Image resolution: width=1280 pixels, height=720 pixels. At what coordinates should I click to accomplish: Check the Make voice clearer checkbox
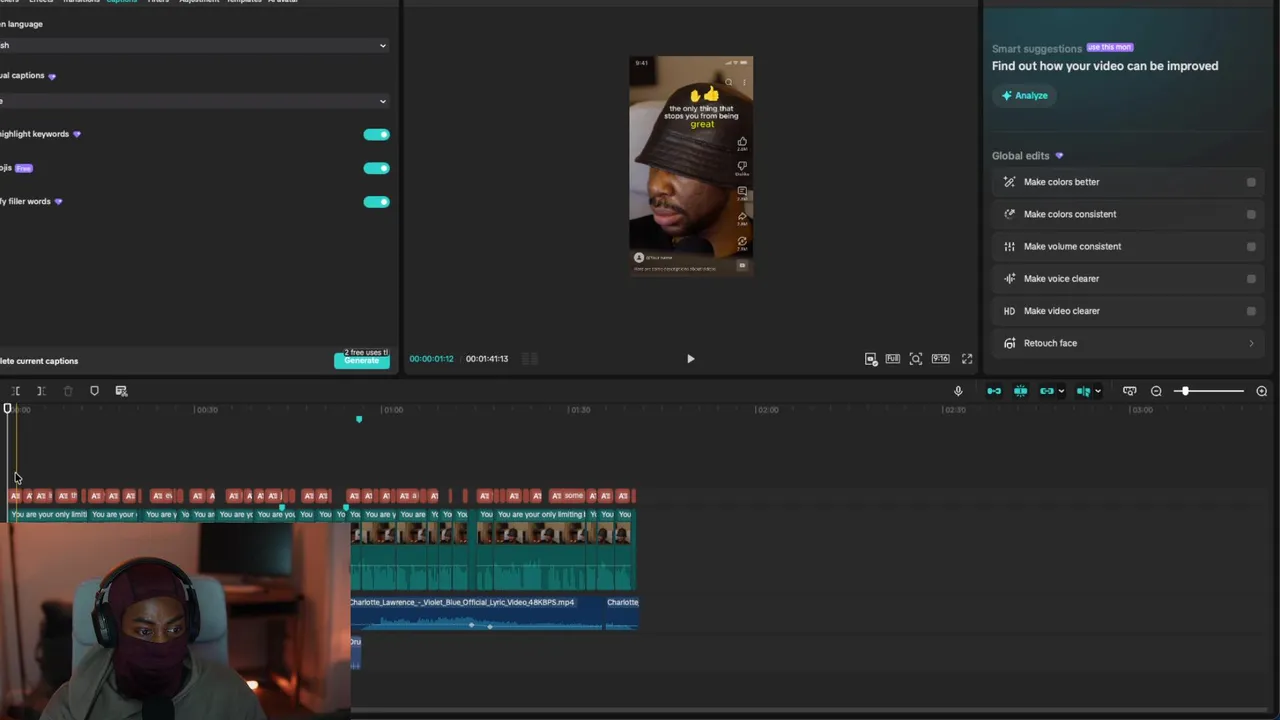[x=1251, y=279]
